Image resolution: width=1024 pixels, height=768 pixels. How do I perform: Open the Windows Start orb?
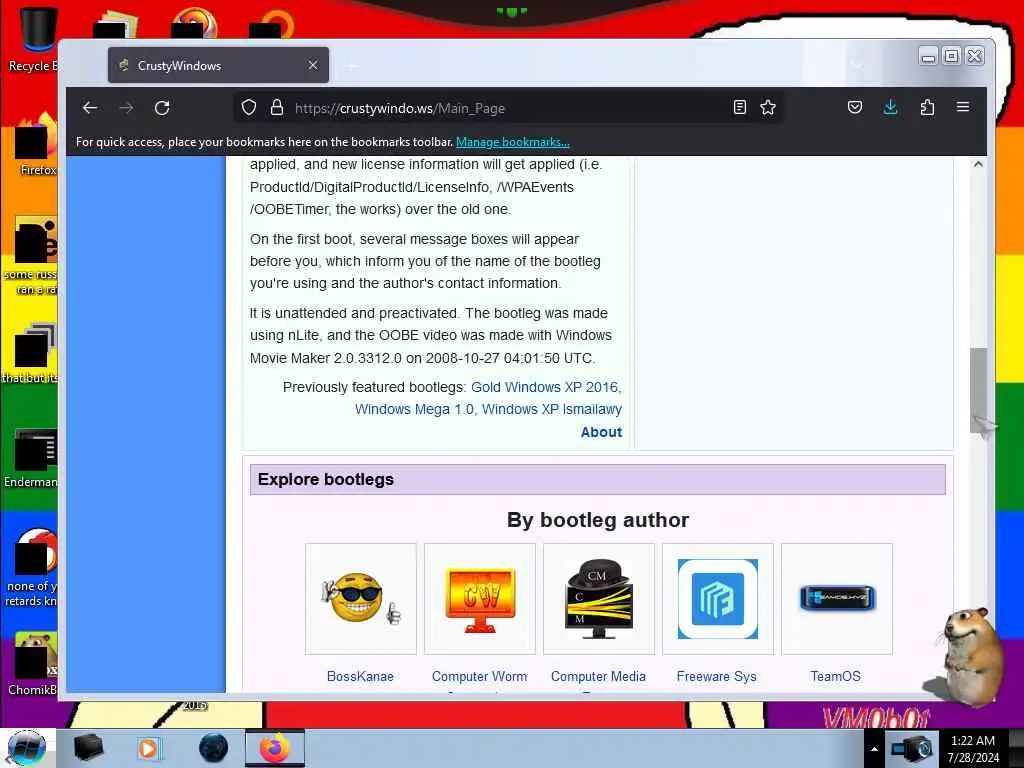click(x=27, y=748)
